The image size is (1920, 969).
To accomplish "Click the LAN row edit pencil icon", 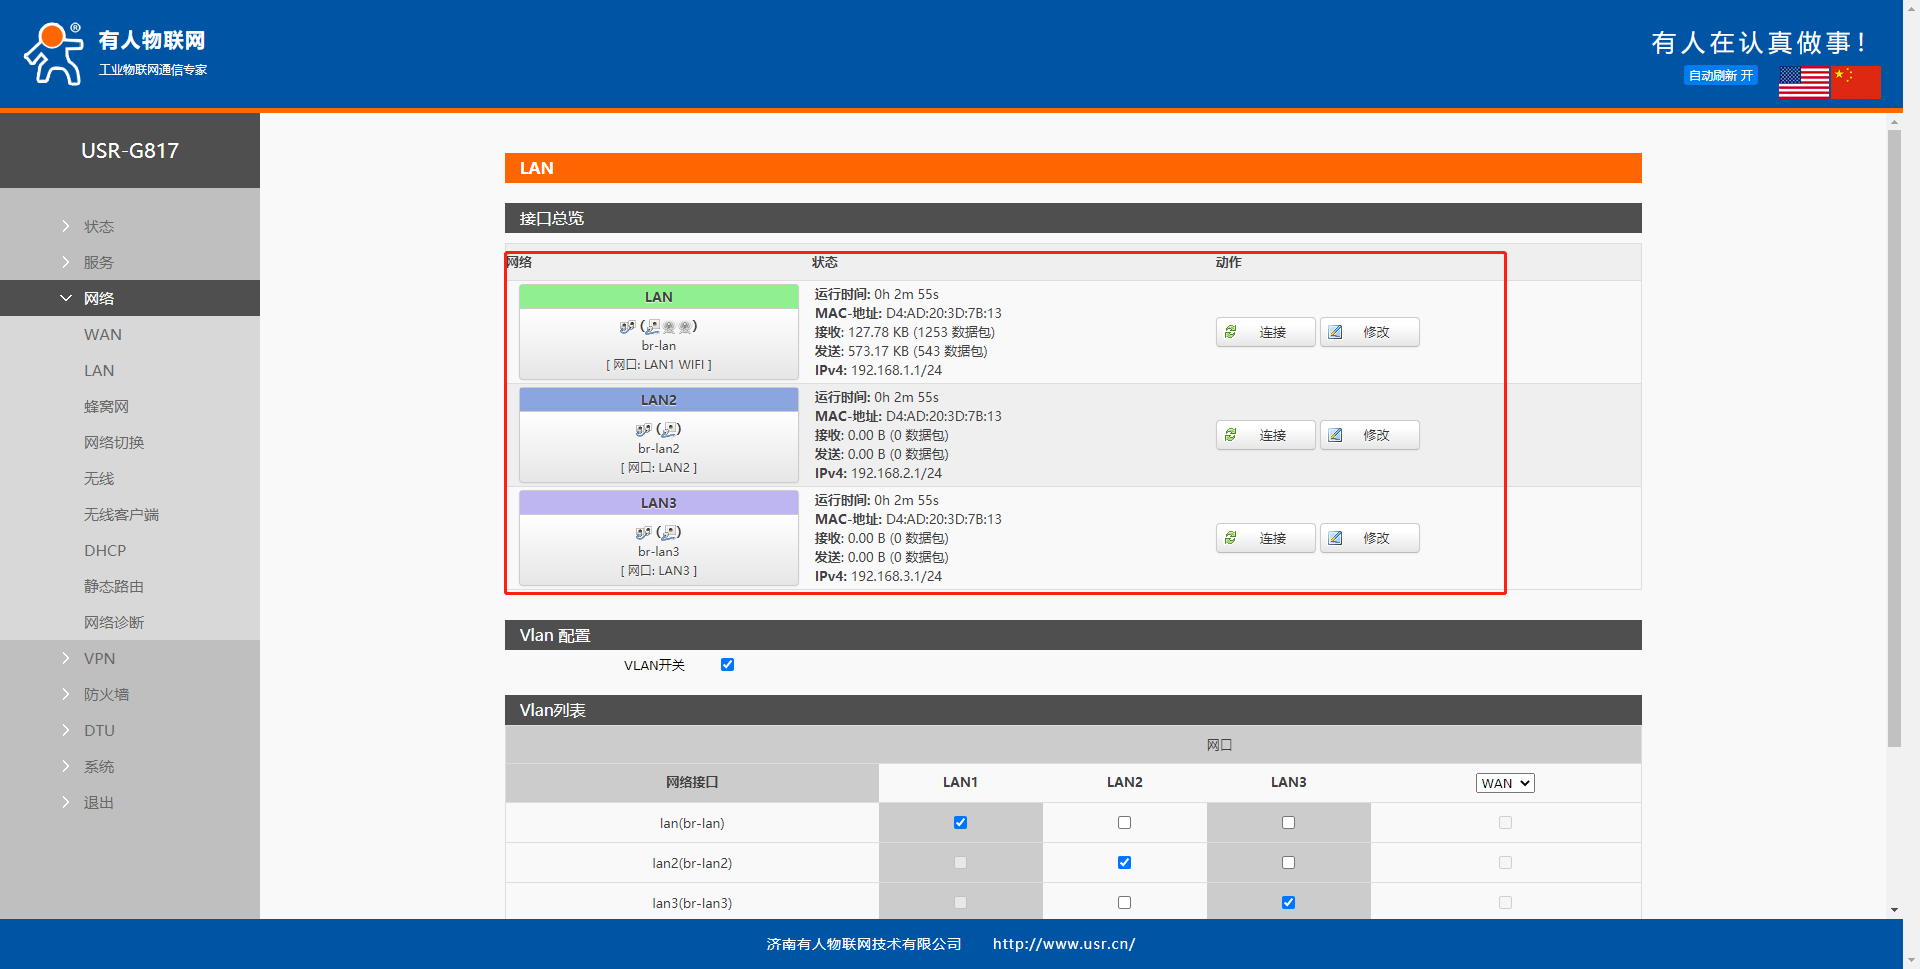I will coord(1335,332).
